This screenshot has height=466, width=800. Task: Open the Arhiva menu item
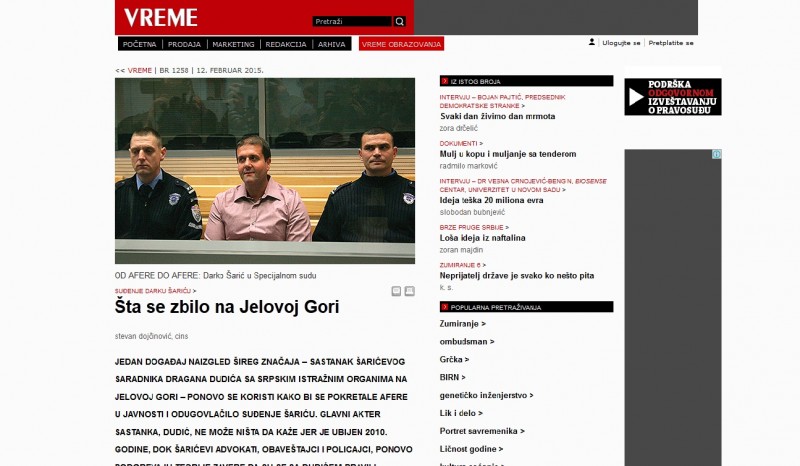(x=332, y=44)
